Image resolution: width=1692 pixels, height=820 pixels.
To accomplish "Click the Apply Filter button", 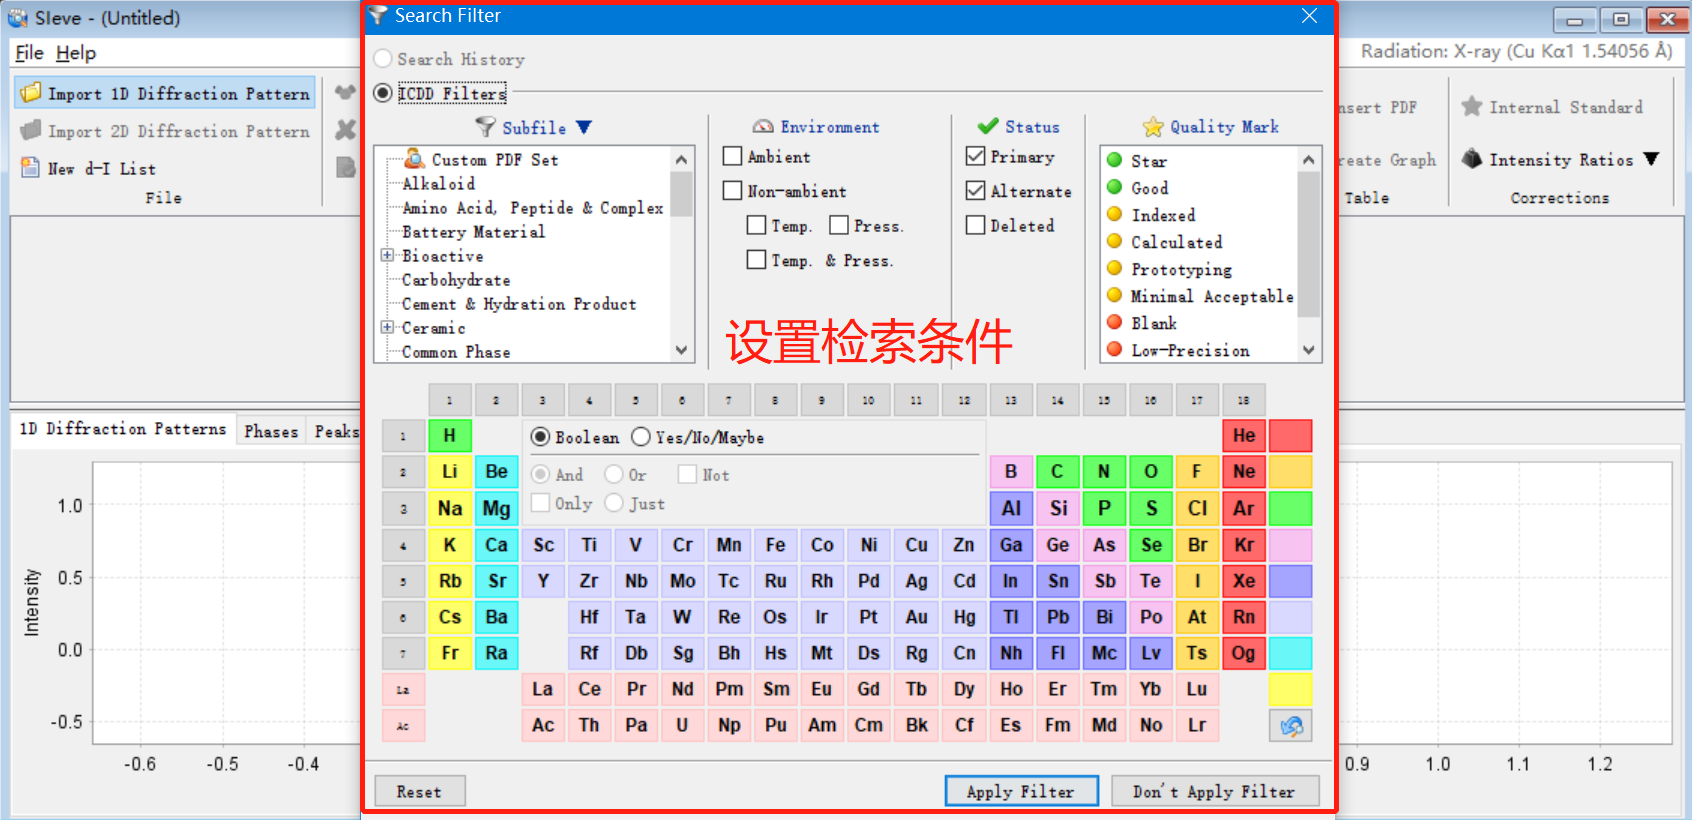I will coord(1020,791).
